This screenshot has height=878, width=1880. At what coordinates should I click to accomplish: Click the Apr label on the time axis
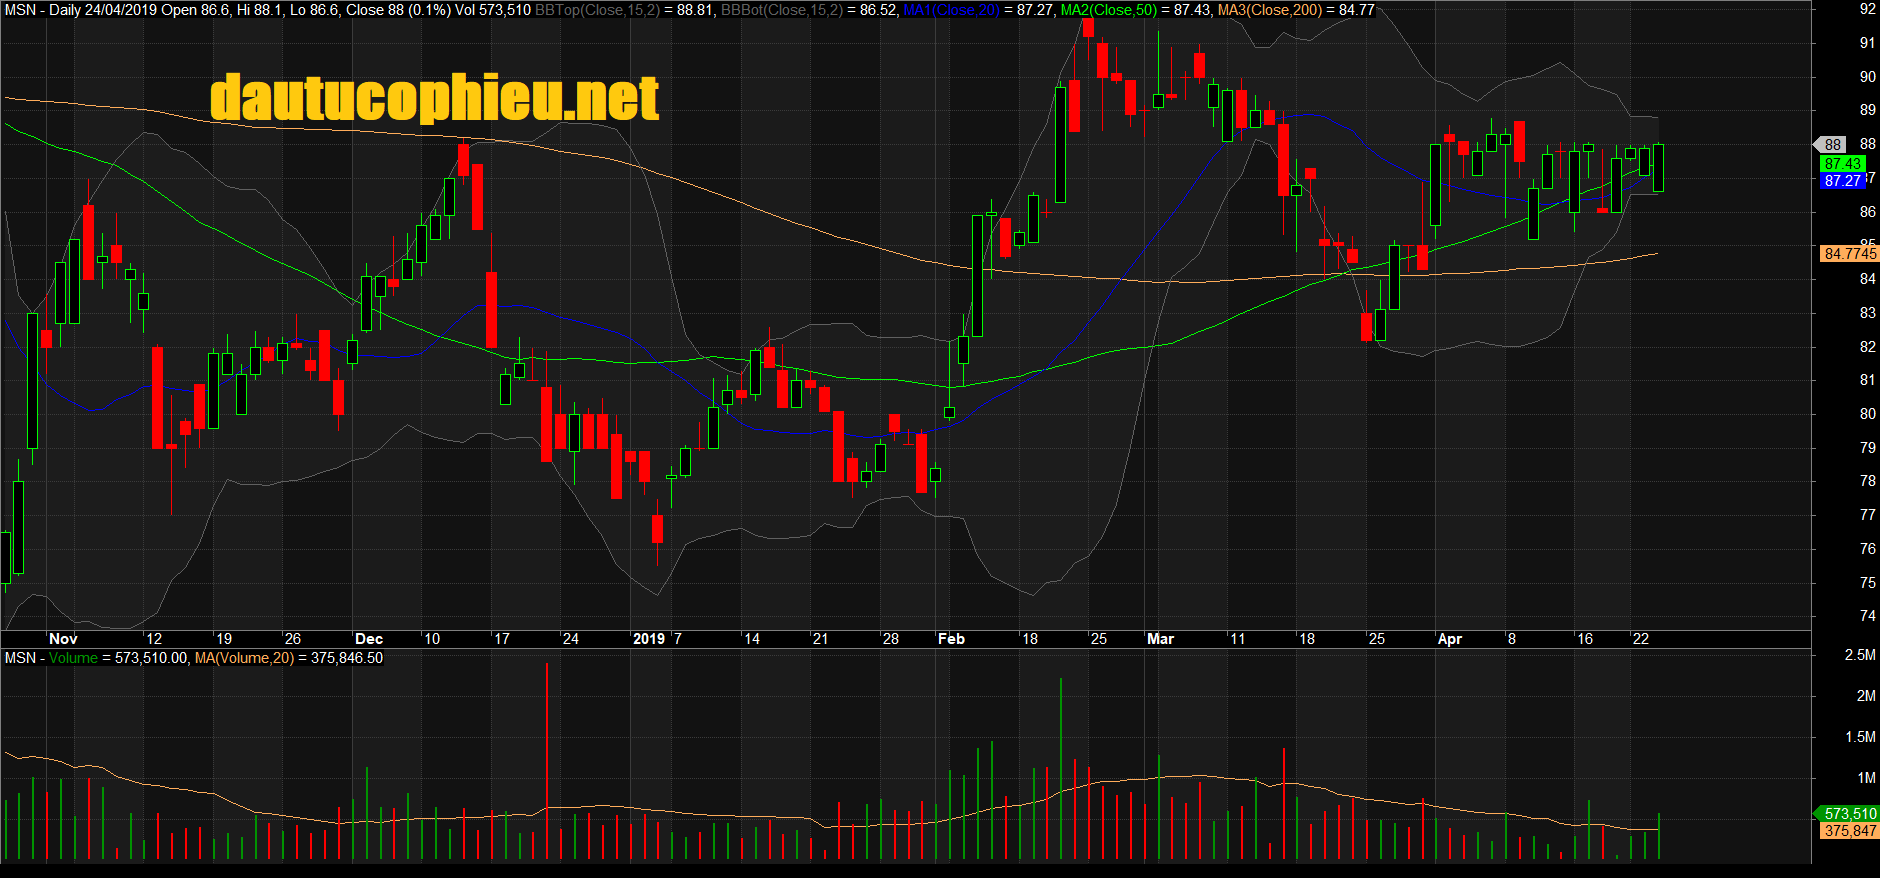tap(1449, 639)
